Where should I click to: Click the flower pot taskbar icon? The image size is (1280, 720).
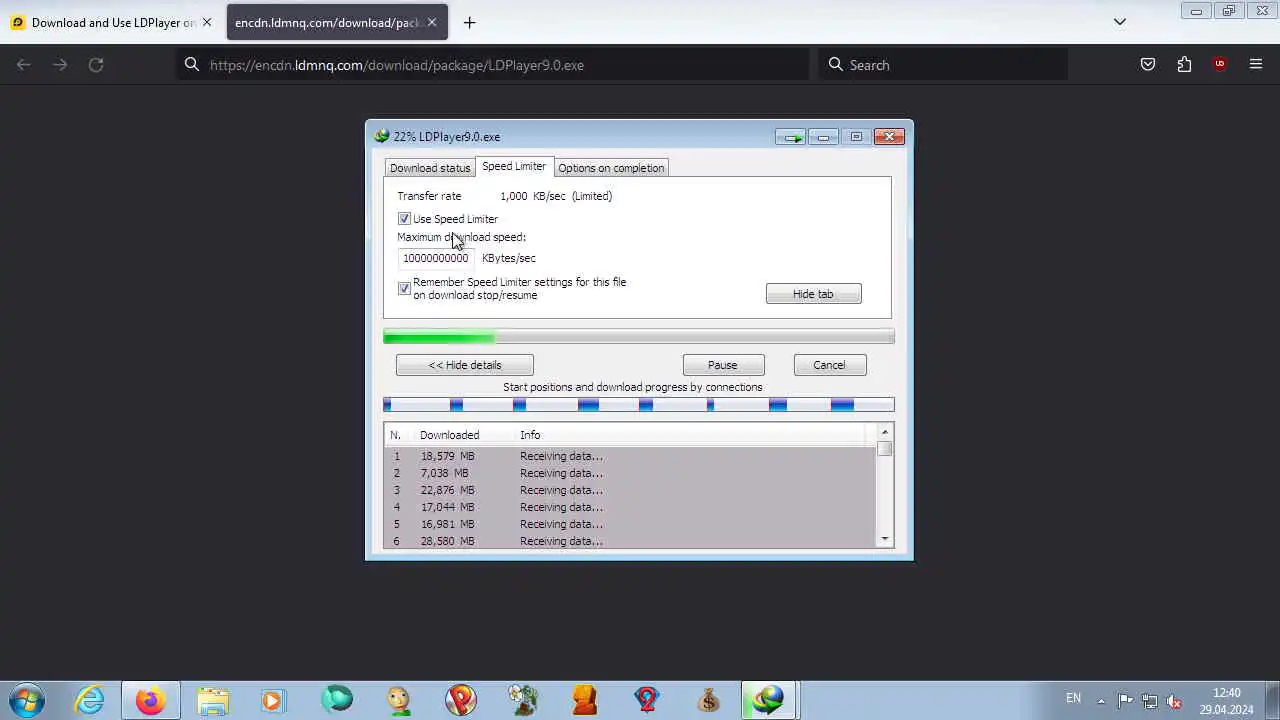point(523,700)
